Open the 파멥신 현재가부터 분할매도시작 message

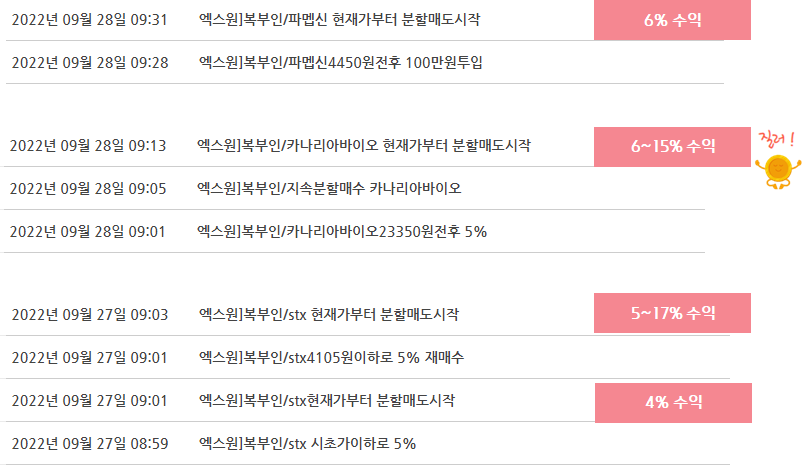[339, 20]
